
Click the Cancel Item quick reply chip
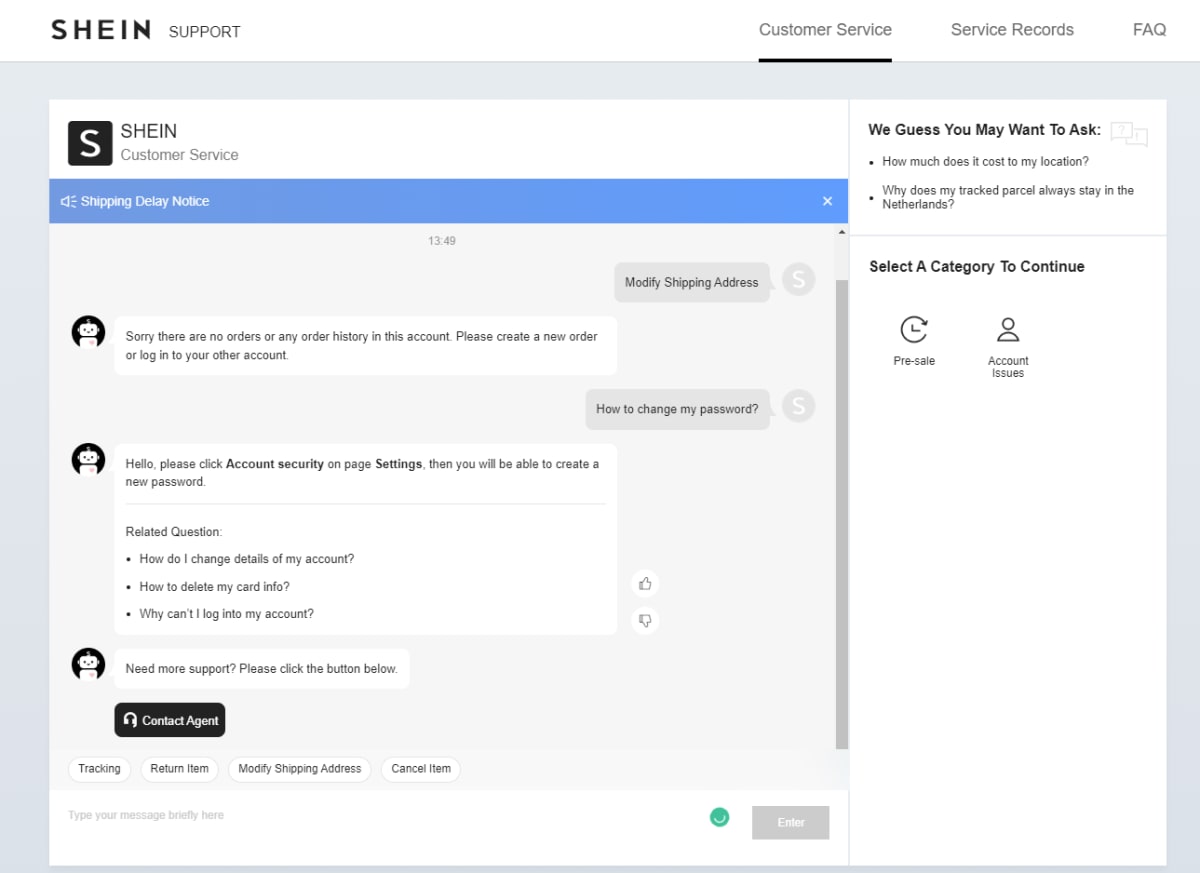click(x=421, y=769)
